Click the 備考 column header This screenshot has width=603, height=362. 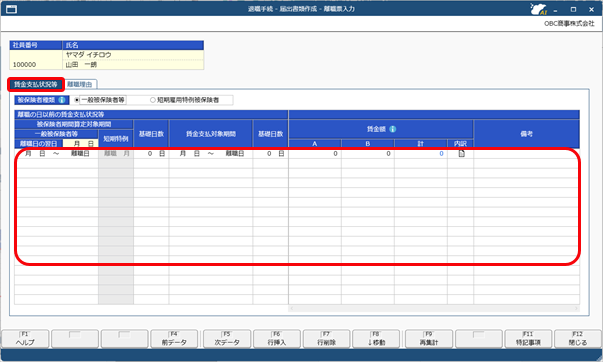pos(526,134)
